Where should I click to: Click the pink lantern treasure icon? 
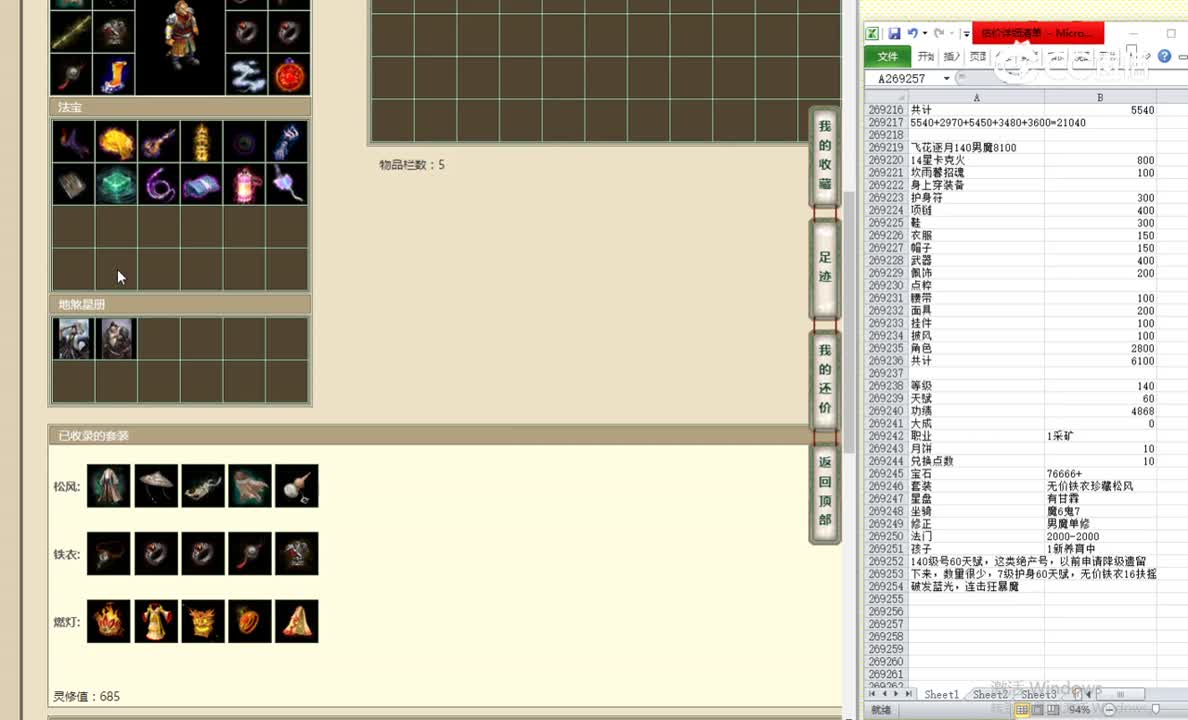[x=244, y=184]
